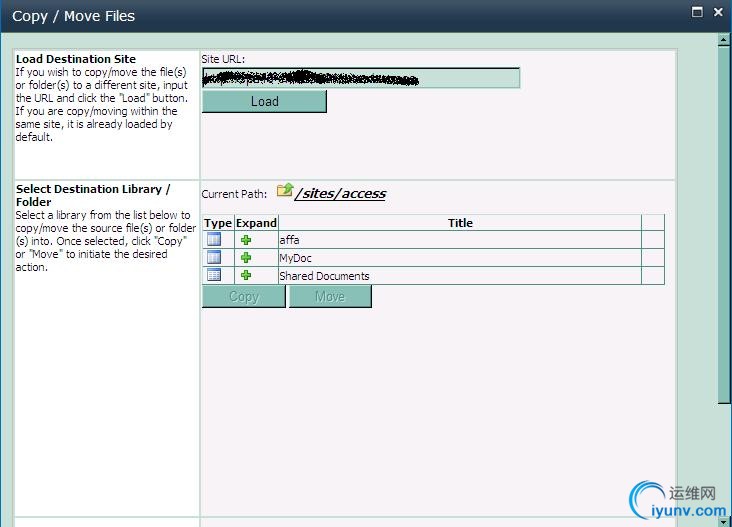Click the Title column header

pyautogui.click(x=460, y=223)
